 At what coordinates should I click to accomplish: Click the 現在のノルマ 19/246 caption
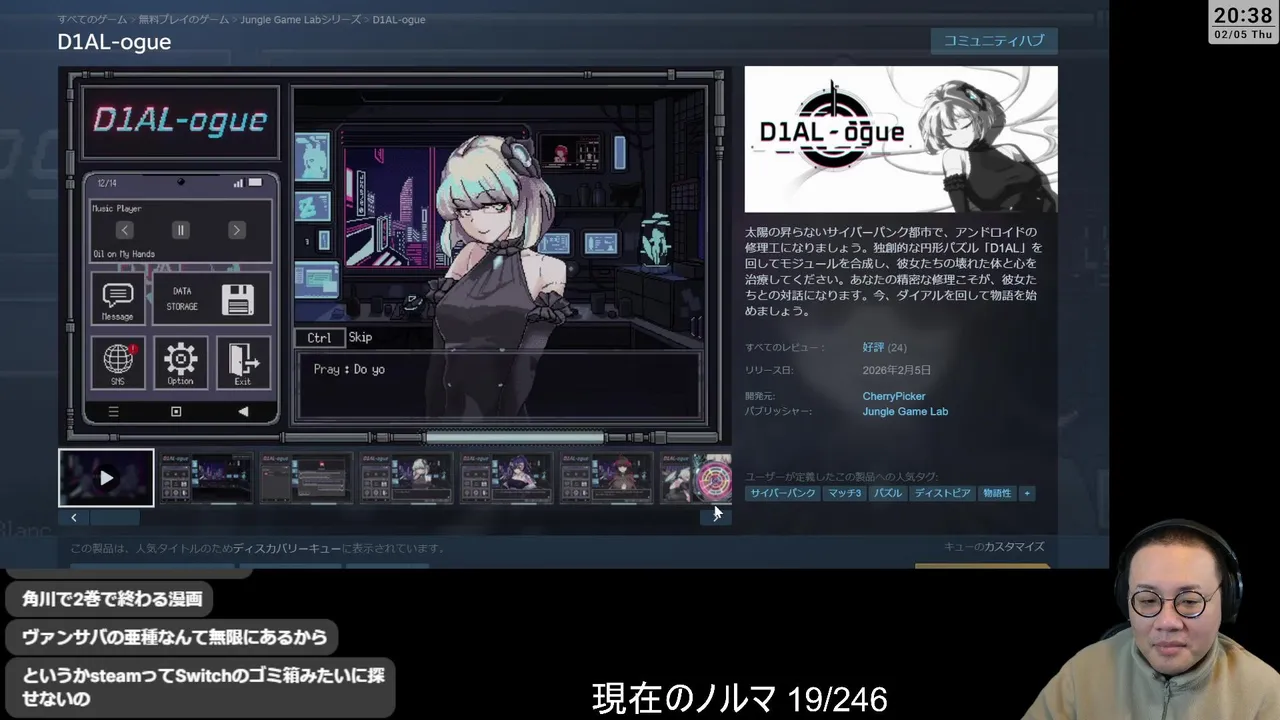(740, 699)
